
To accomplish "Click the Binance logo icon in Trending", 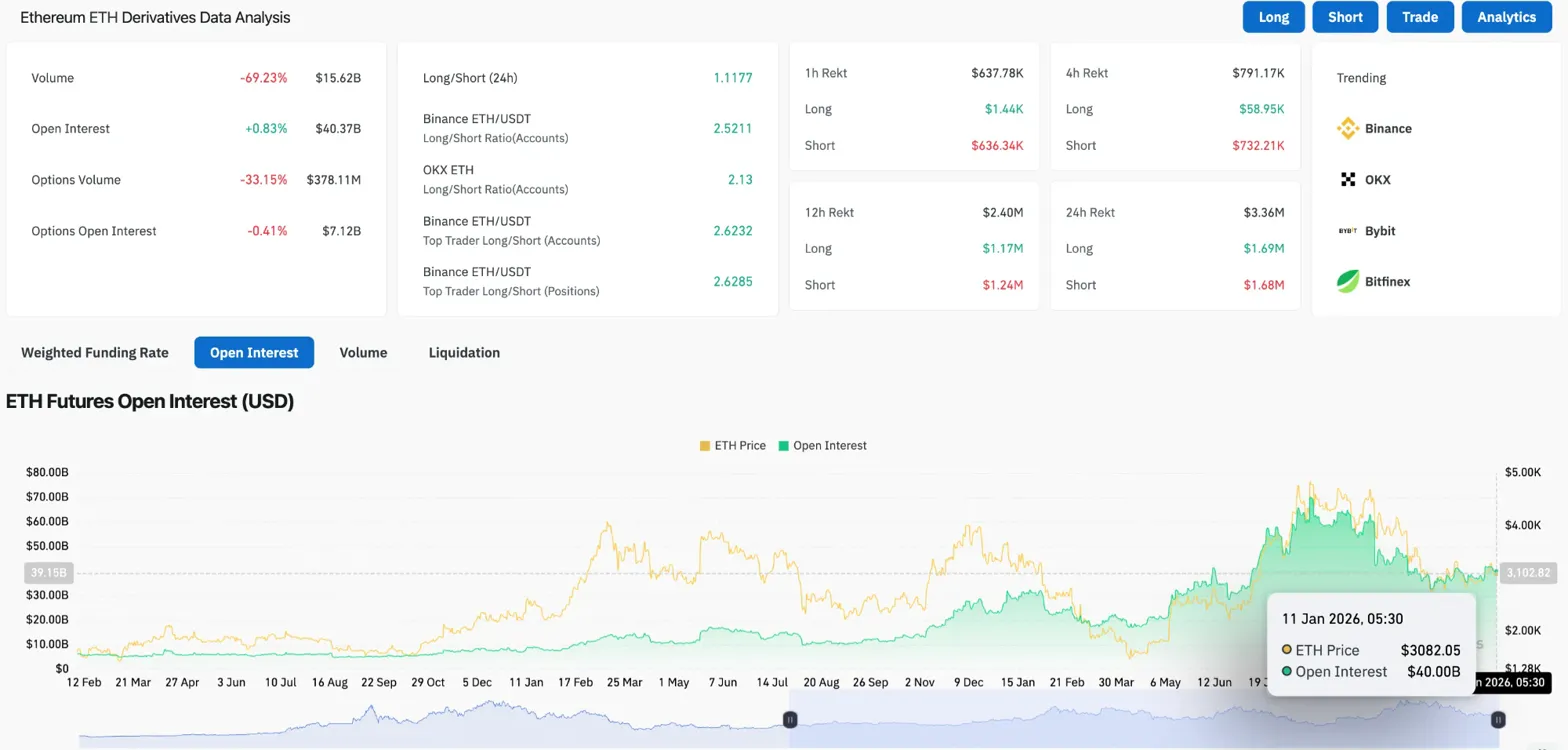I will pyautogui.click(x=1348, y=129).
